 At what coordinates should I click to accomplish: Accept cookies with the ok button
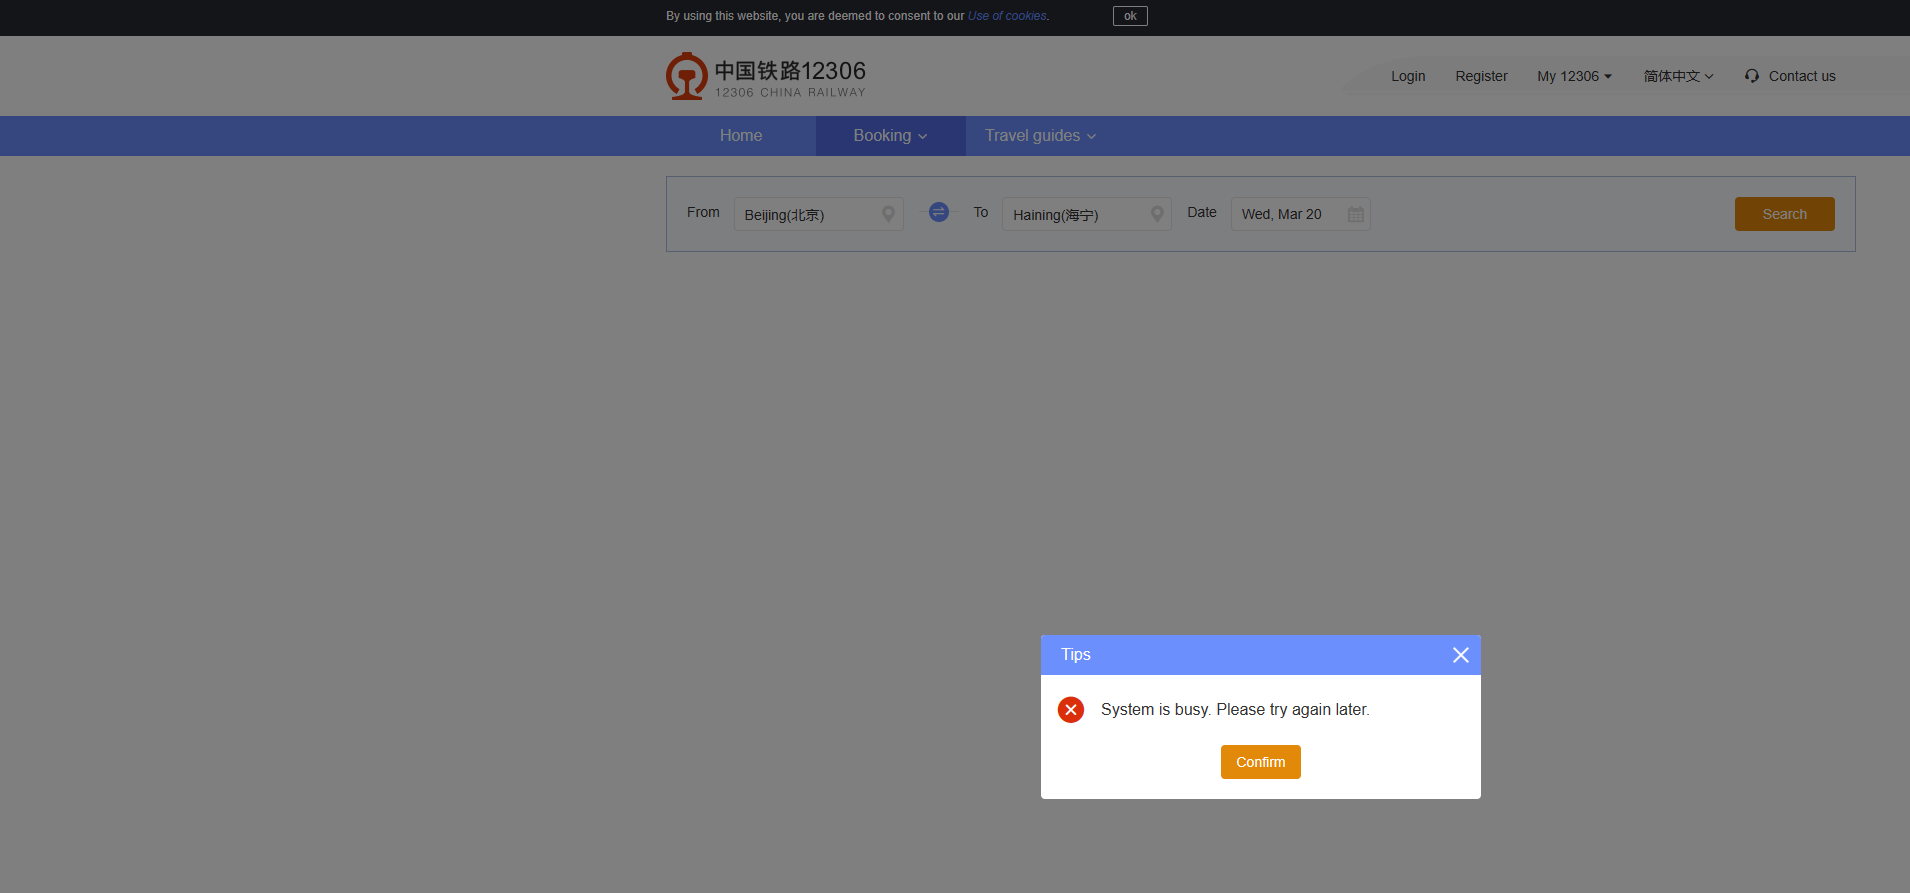[x=1130, y=16]
